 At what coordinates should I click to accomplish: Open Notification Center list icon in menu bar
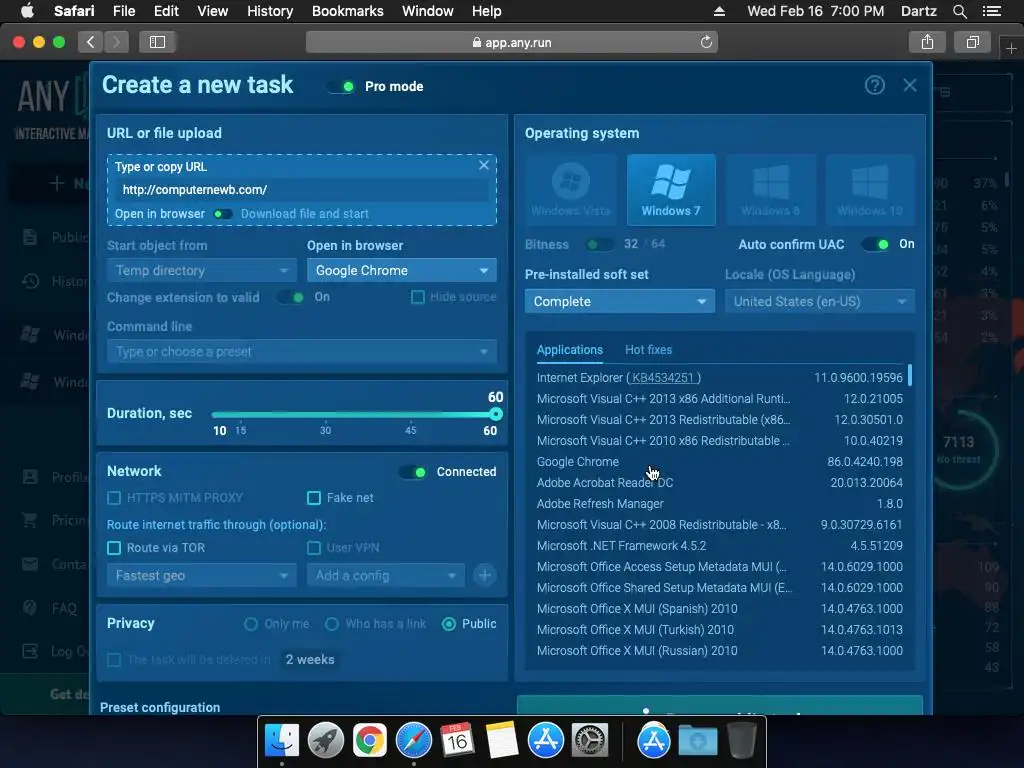991,11
